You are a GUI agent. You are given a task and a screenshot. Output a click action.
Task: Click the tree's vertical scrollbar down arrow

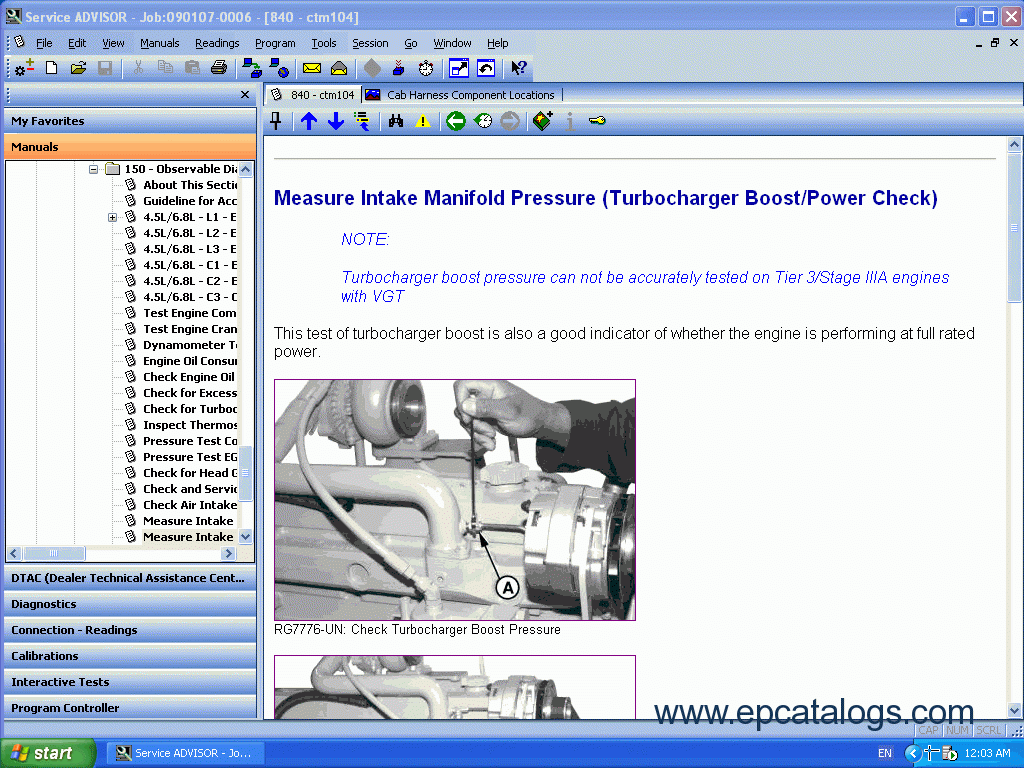(x=246, y=537)
